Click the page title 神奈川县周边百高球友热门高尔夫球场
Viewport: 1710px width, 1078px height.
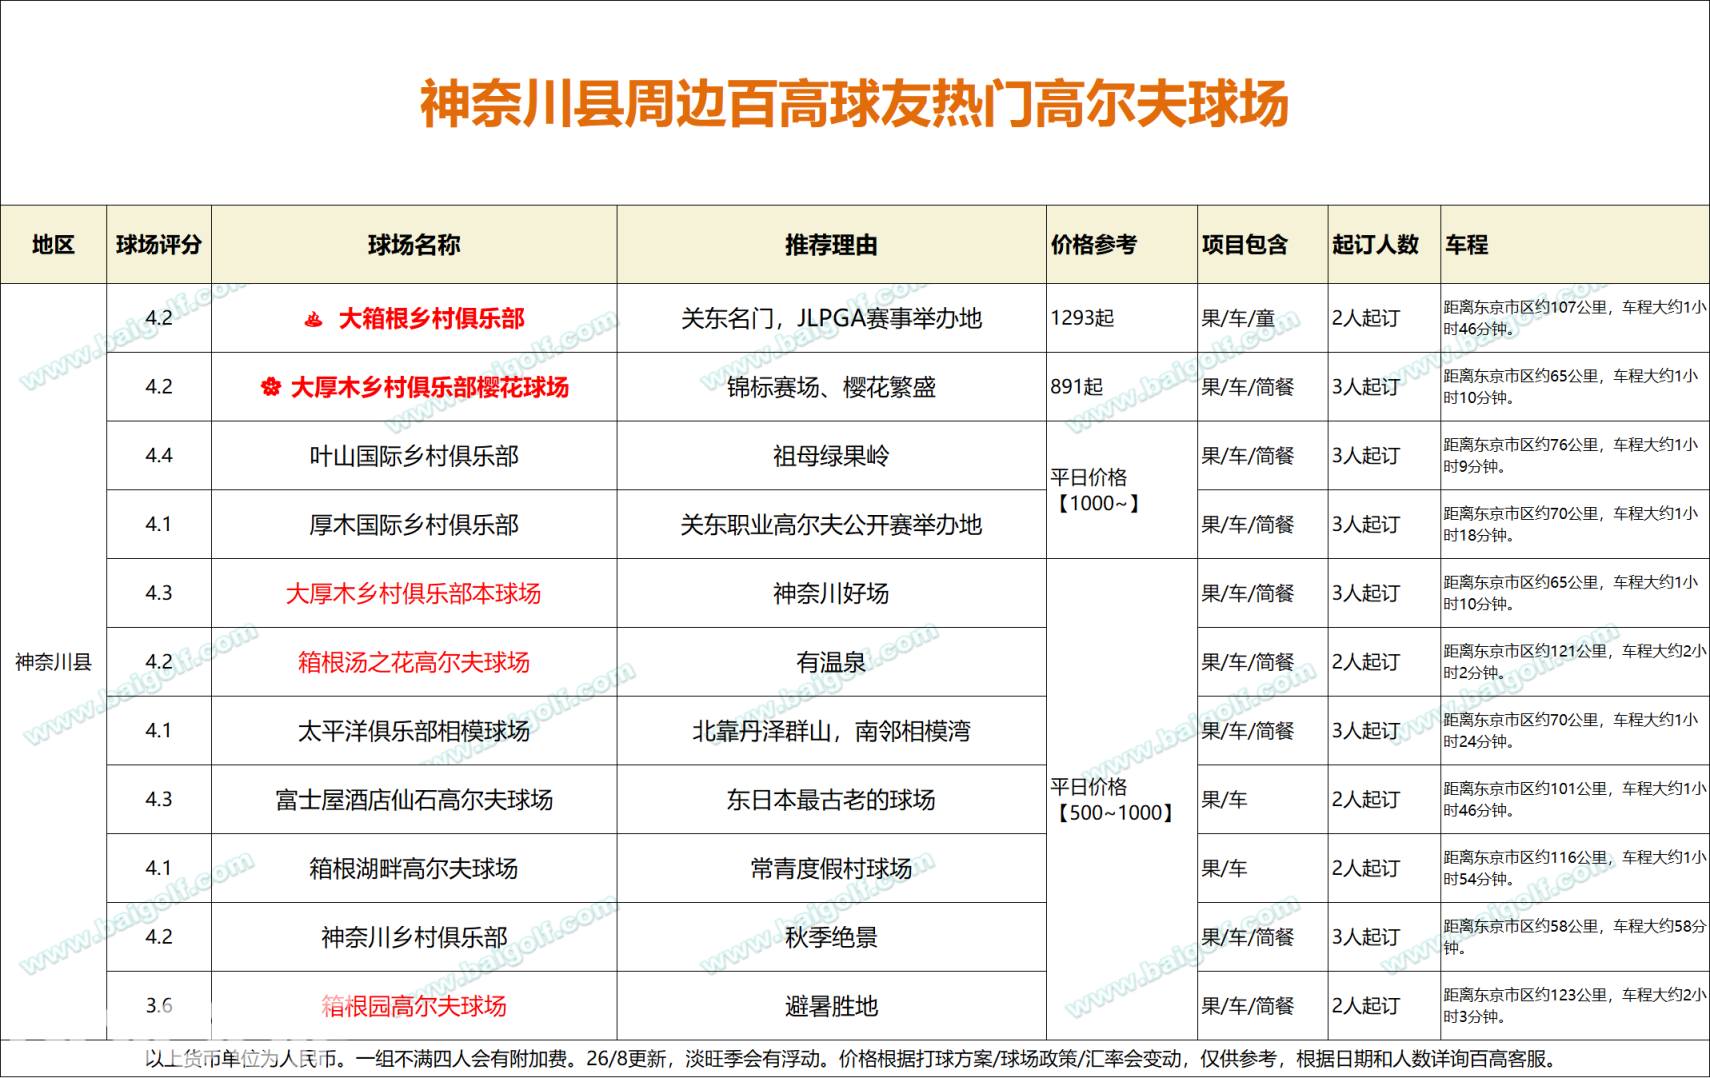854,104
